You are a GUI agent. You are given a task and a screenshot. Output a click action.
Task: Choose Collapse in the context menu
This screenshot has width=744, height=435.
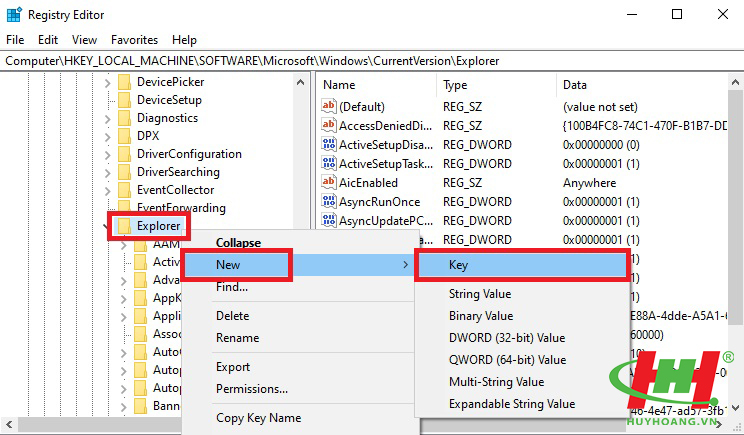(x=300, y=243)
